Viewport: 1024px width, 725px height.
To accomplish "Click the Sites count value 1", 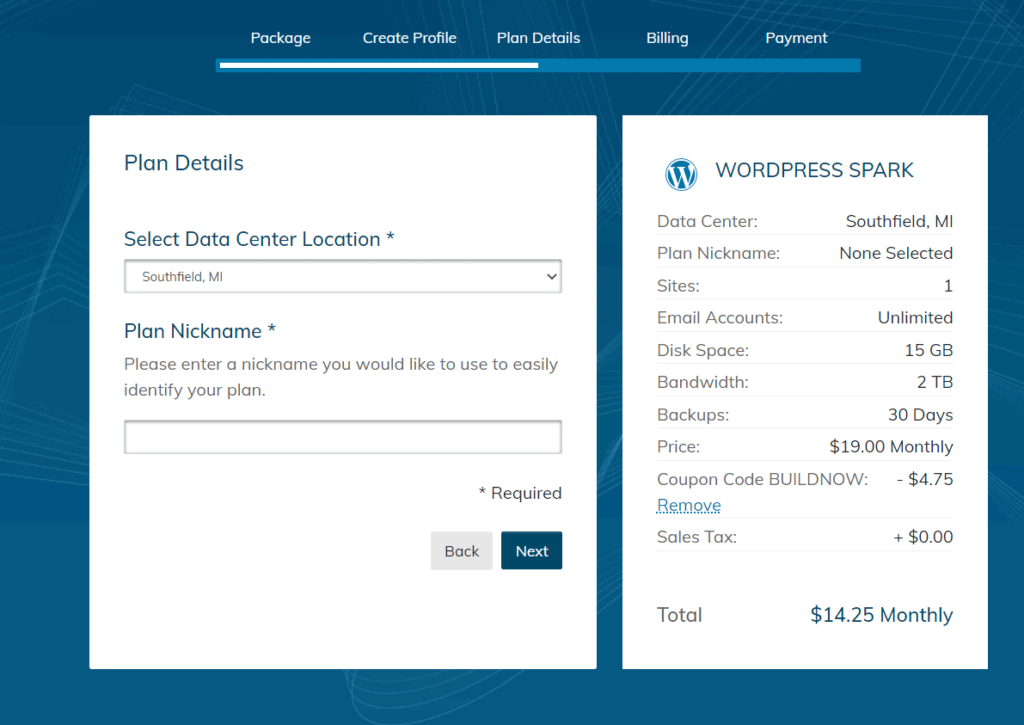I will [948, 286].
